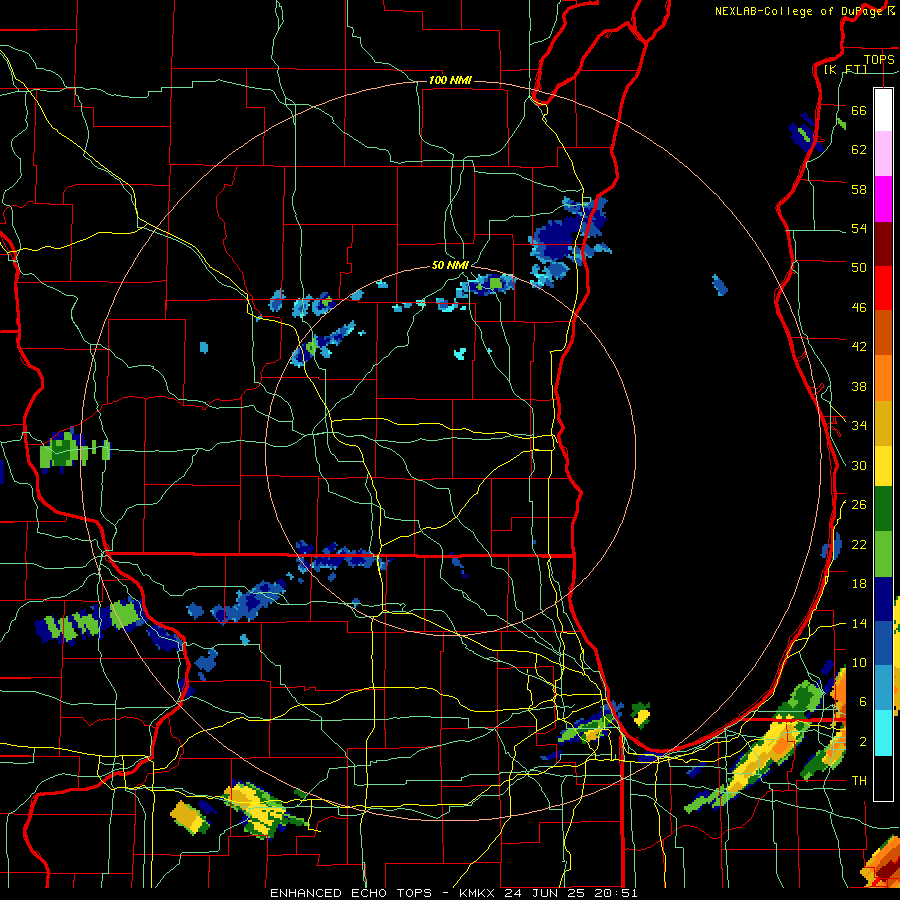Click the '18' scale label
This screenshot has height=900, width=900.
point(859,584)
